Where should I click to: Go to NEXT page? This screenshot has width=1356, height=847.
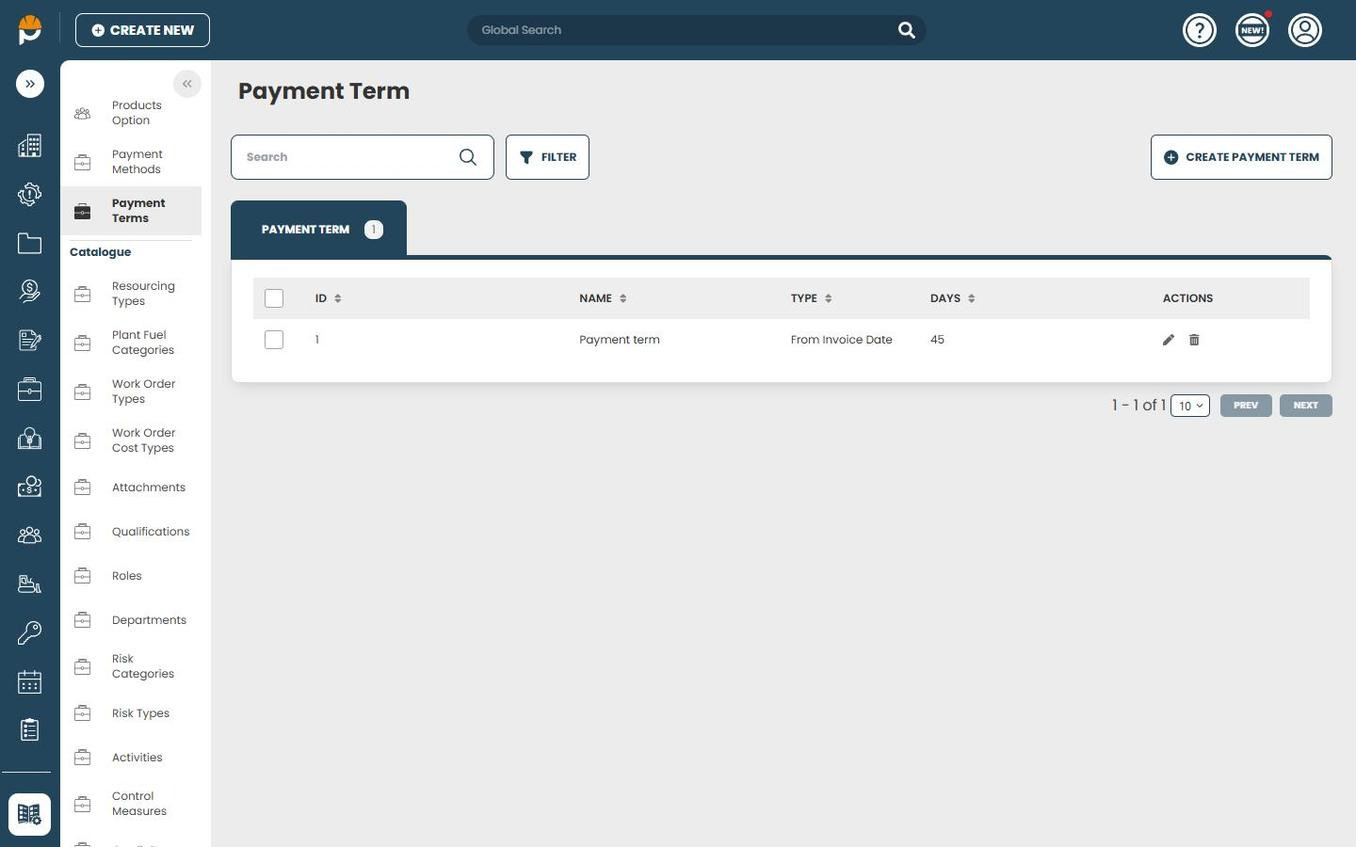(x=1306, y=406)
